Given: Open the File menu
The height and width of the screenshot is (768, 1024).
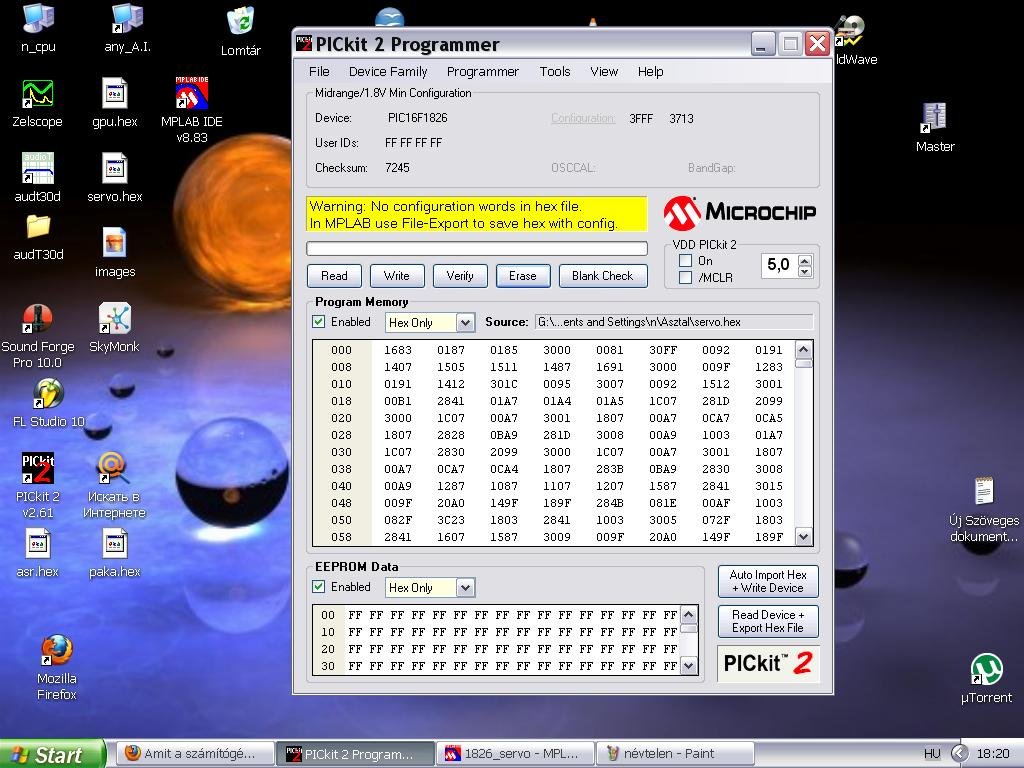Looking at the screenshot, I should [x=319, y=72].
